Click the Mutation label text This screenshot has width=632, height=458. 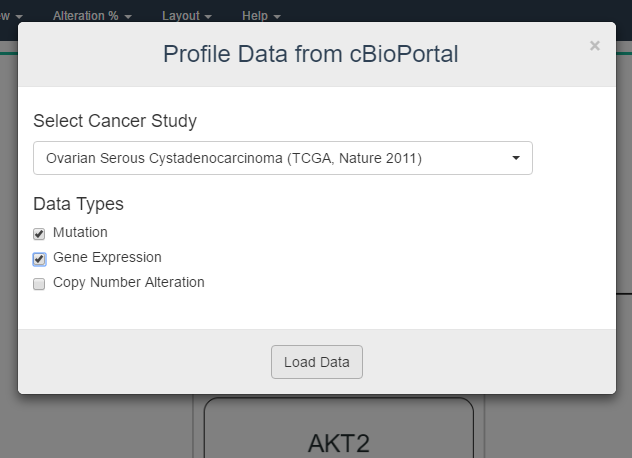point(80,232)
